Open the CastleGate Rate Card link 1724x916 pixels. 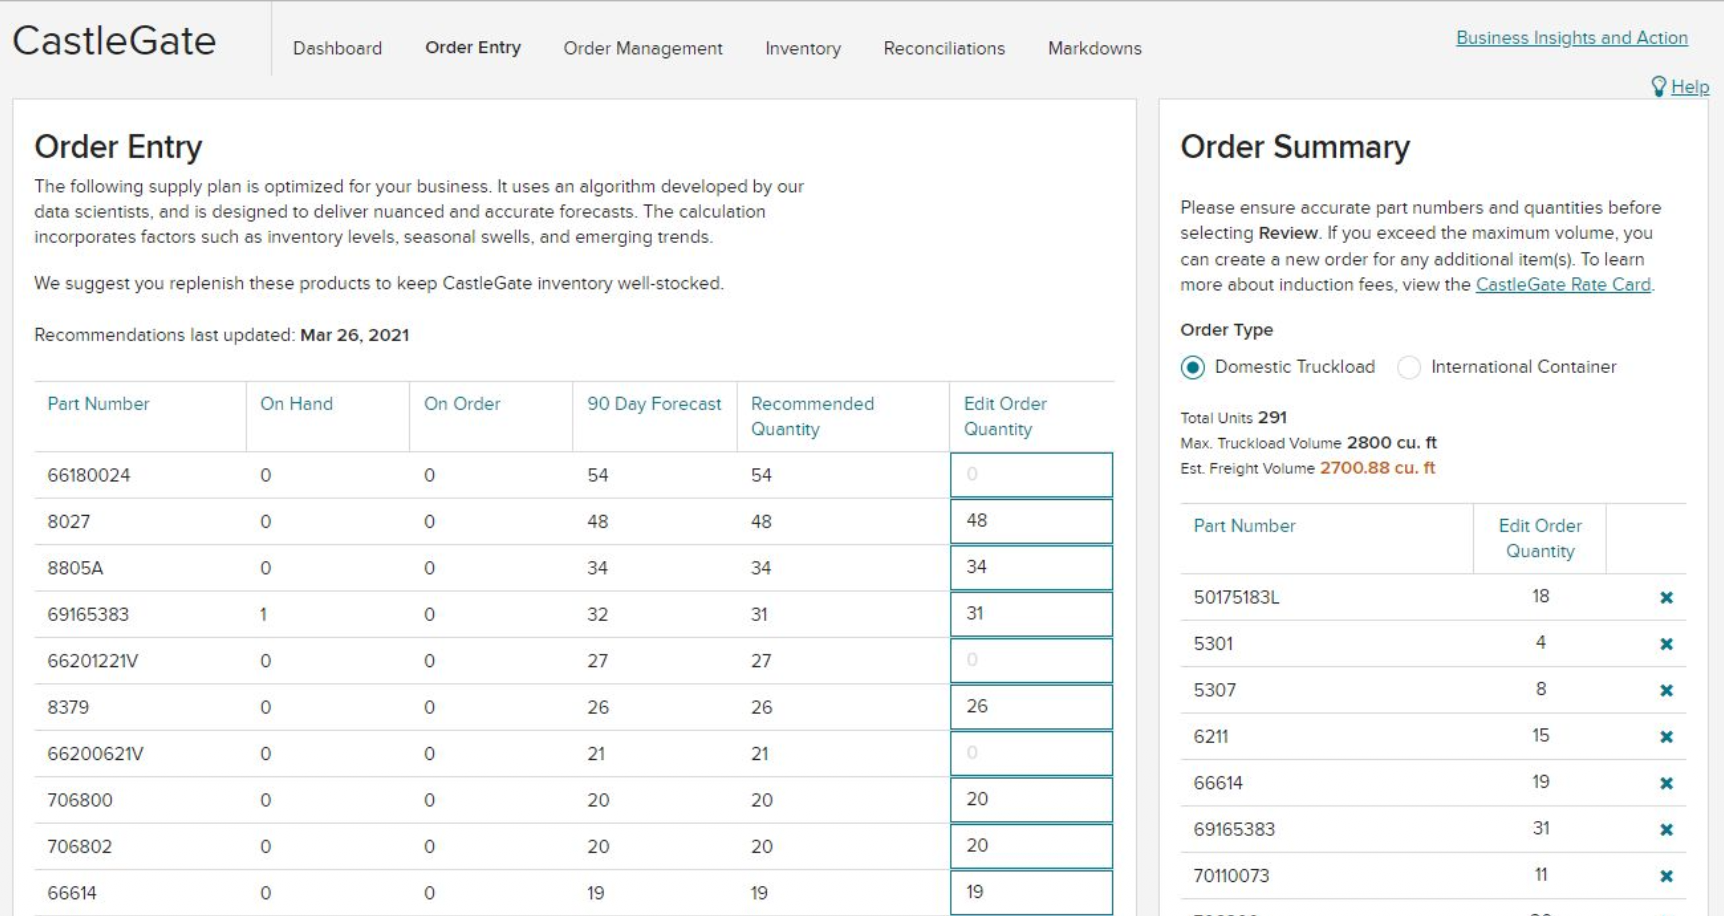click(x=1563, y=284)
